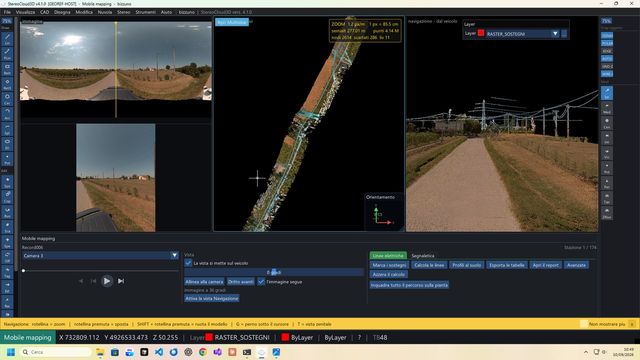The height and width of the screenshot is (360, 640).
Task: Activate the Sel snap tool in right toolbar
Action: 607,93
